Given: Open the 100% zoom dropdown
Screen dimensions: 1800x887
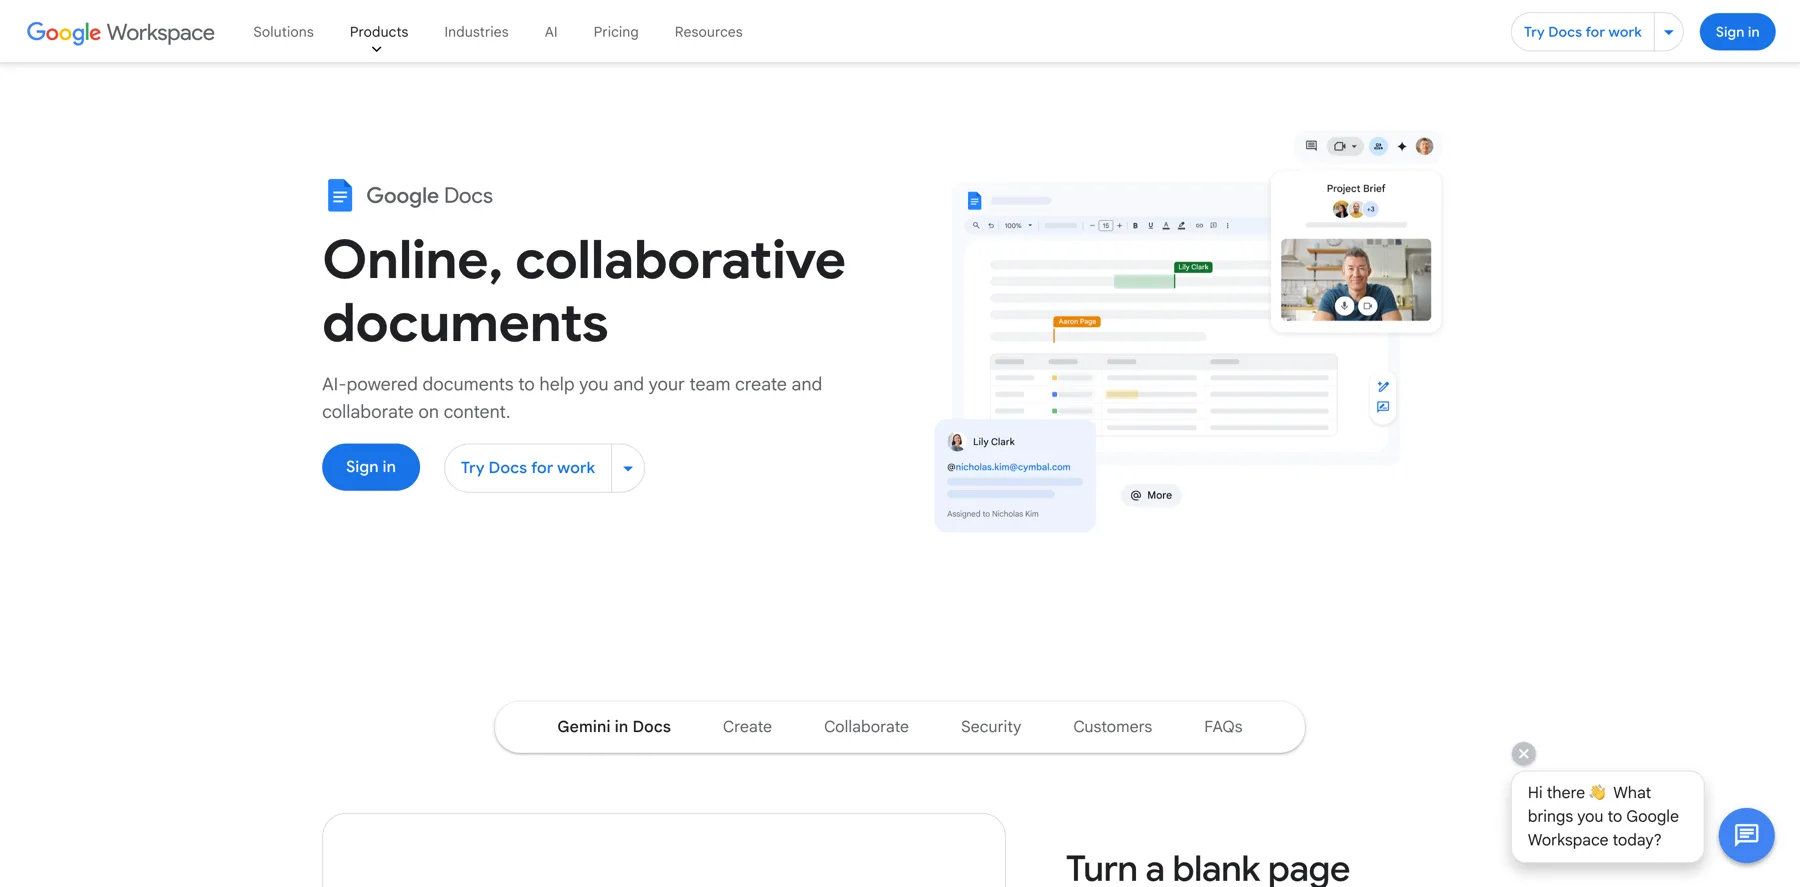Looking at the screenshot, I should click(x=1018, y=226).
